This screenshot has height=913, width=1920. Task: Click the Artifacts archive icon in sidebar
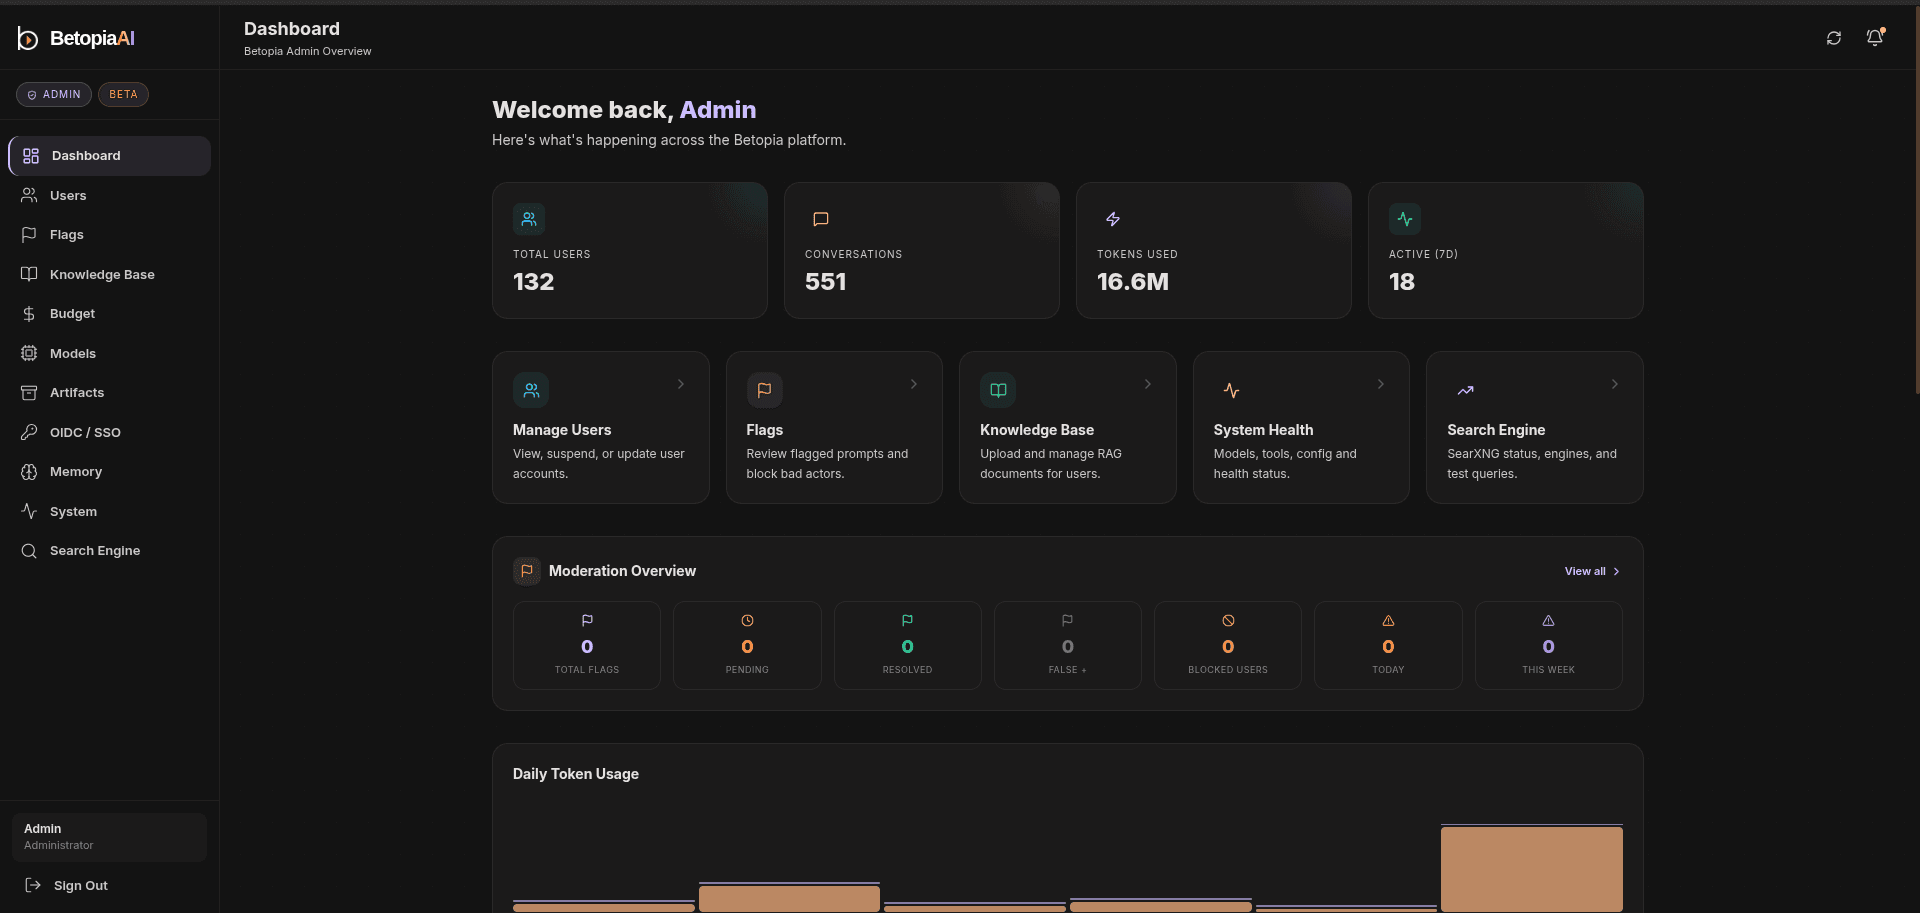[x=29, y=393]
